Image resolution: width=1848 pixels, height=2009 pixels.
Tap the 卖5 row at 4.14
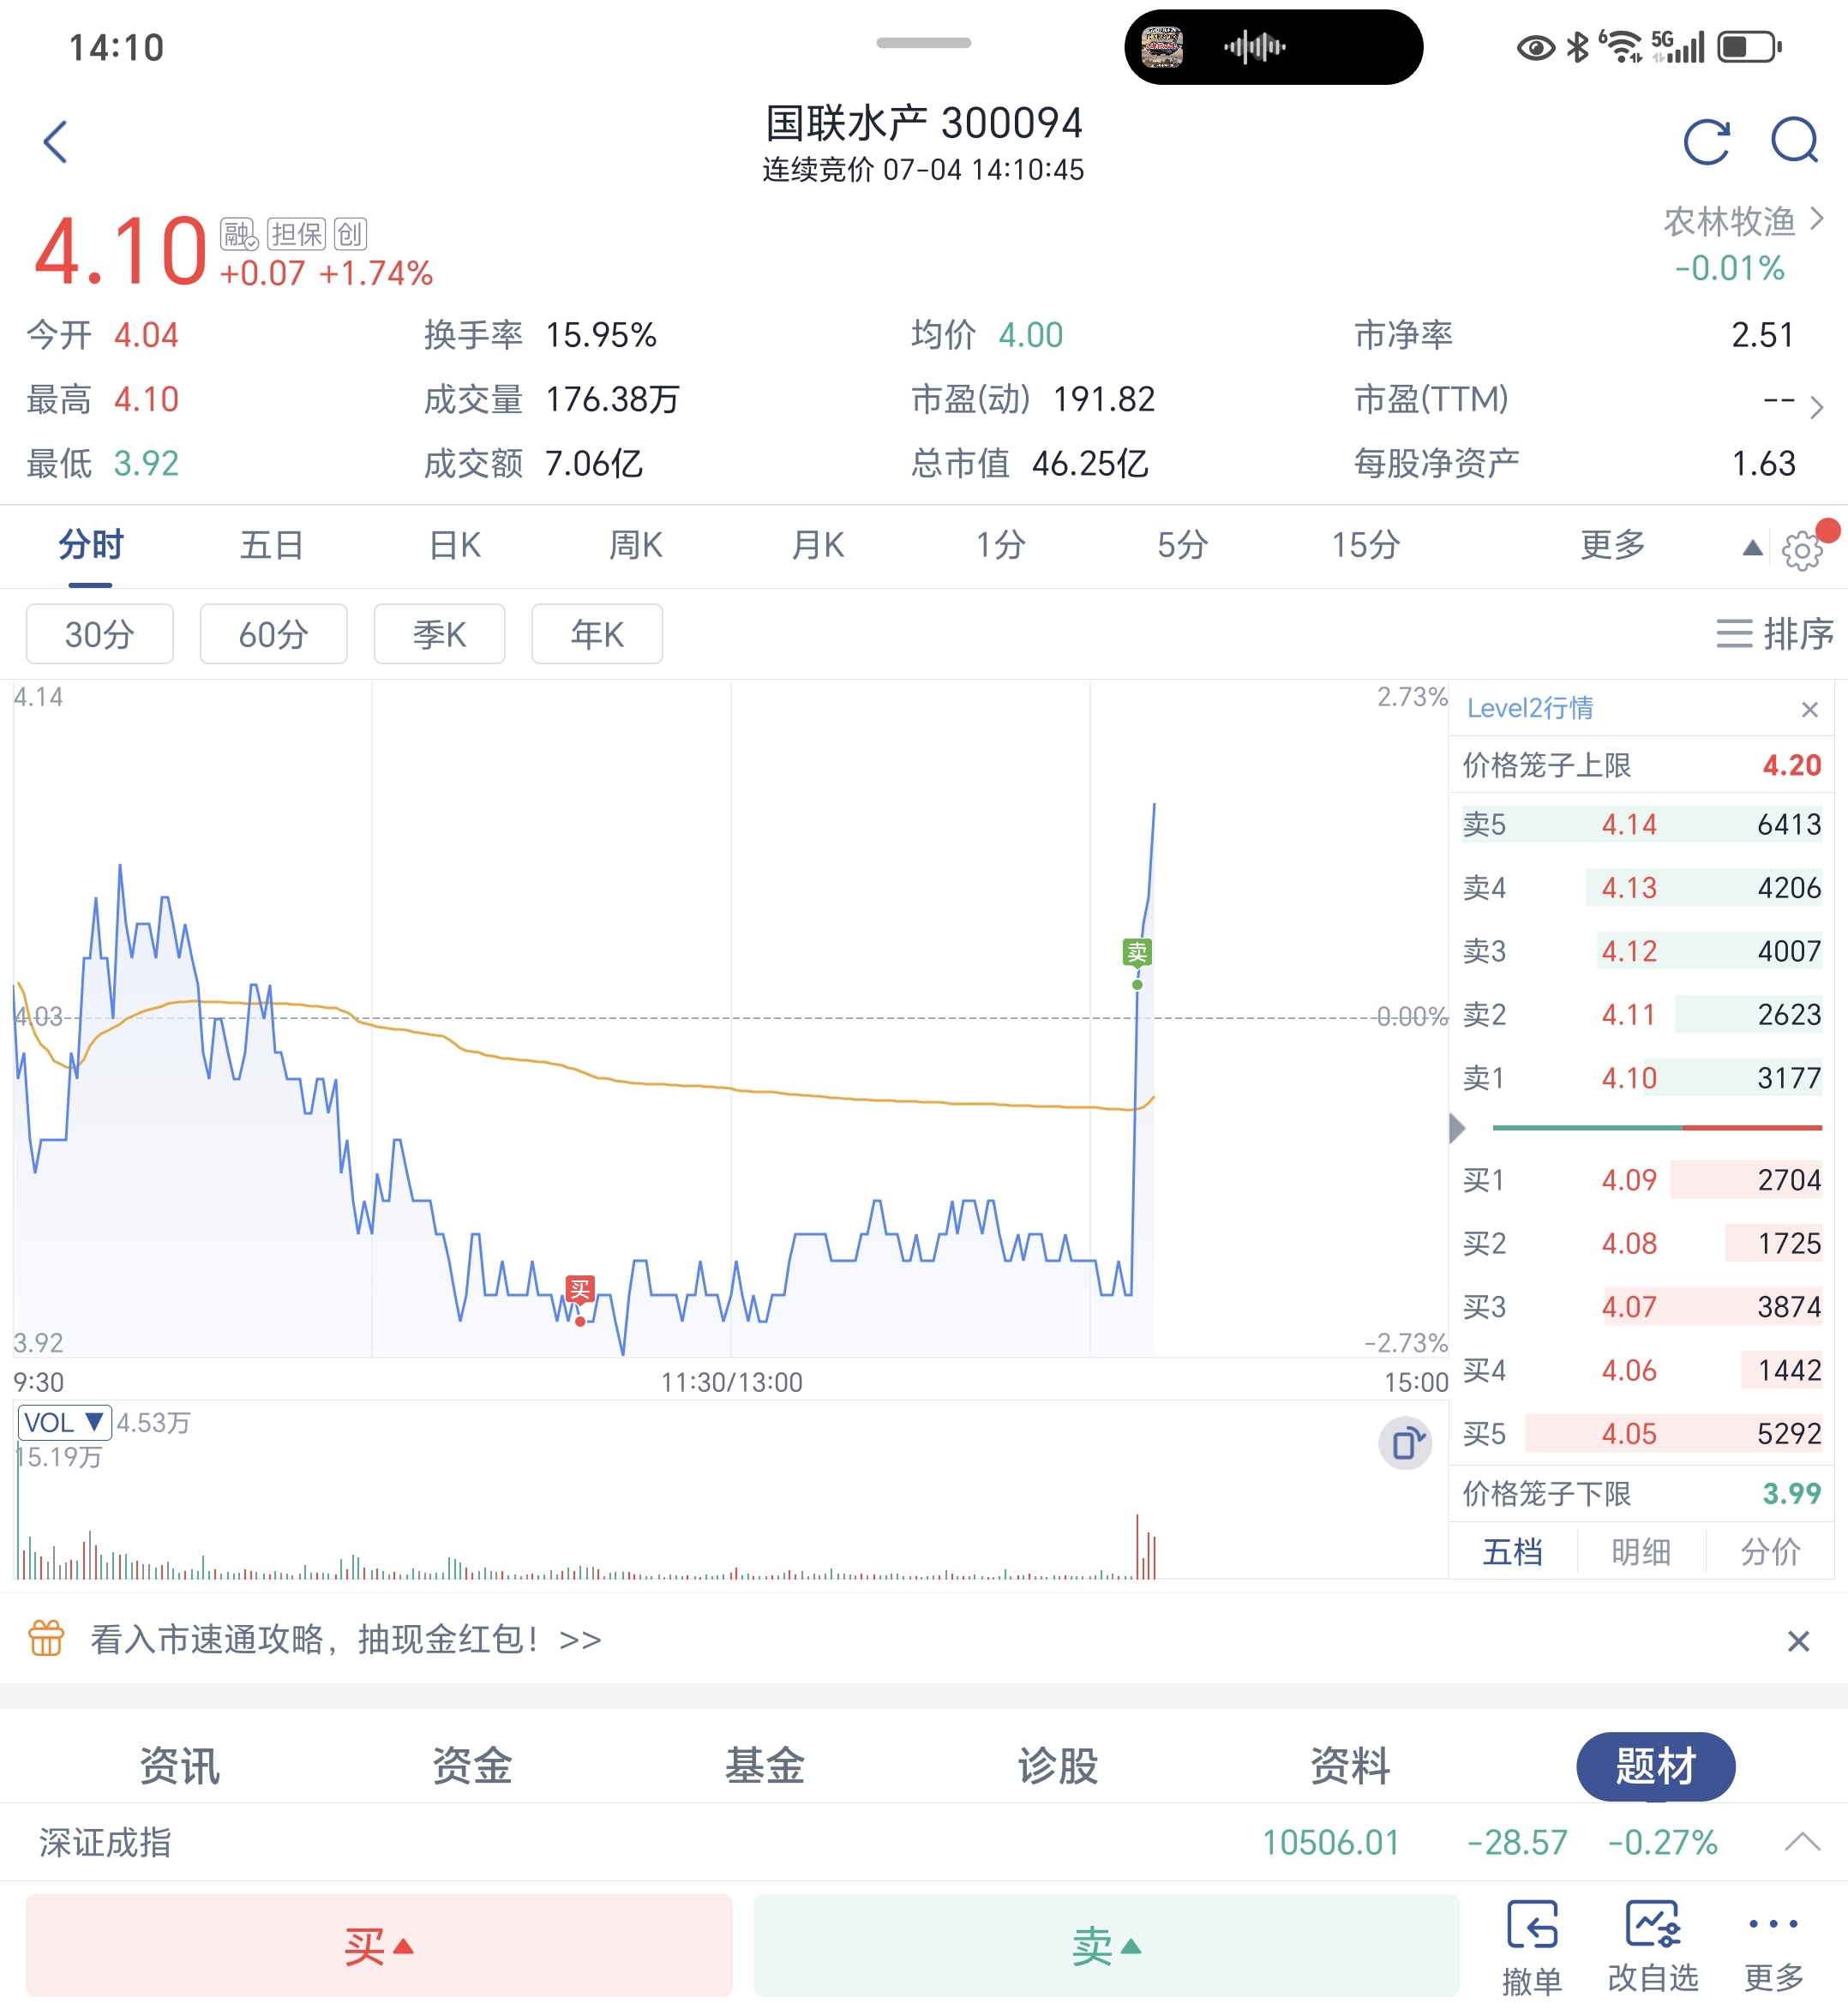(x=1641, y=824)
